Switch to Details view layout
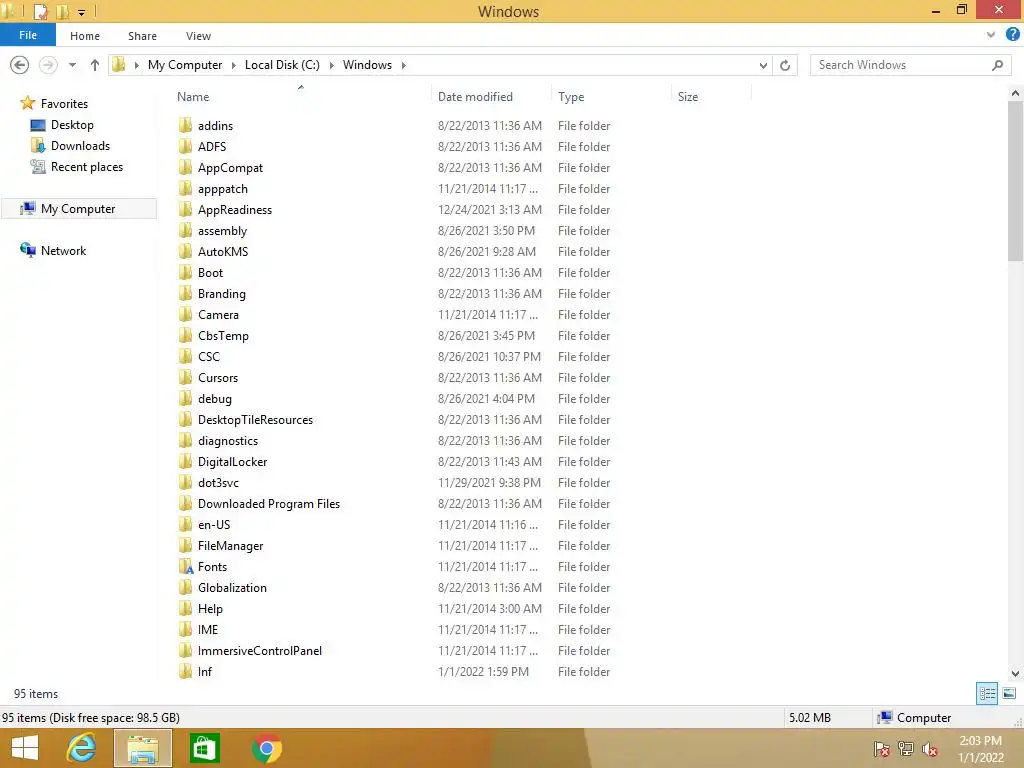The height and width of the screenshot is (768, 1024). (987, 694)
